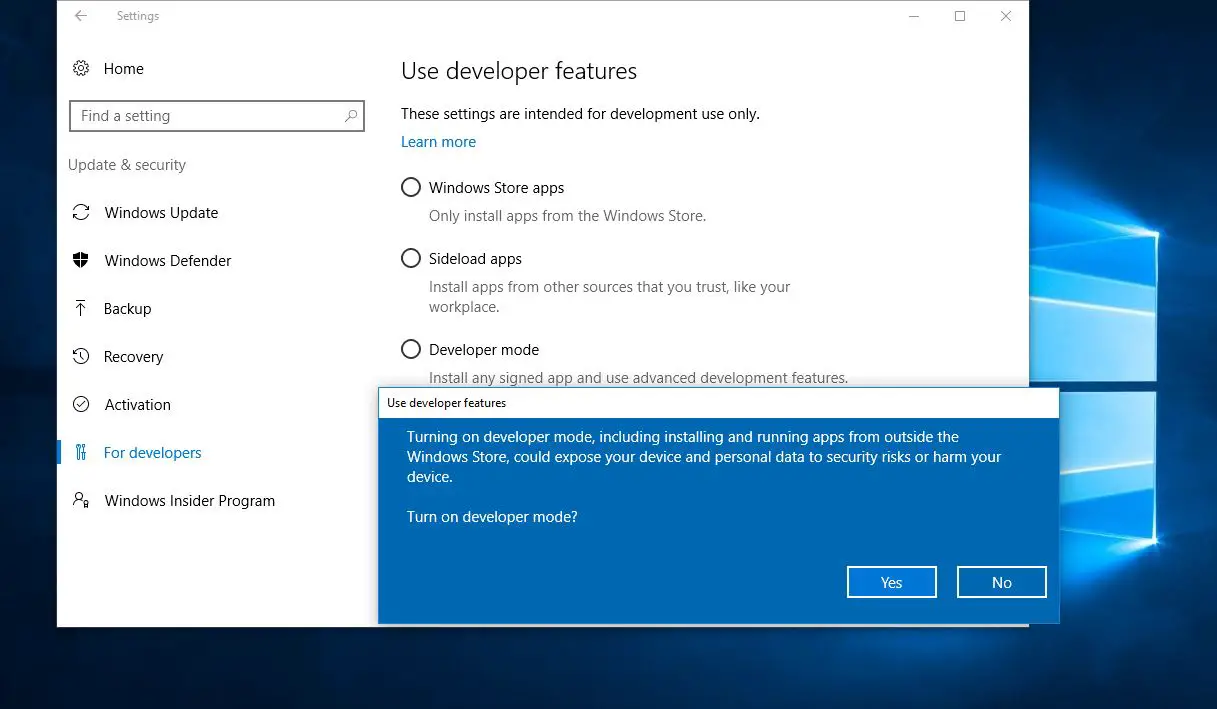Open the Backup section

coord(127,308)
